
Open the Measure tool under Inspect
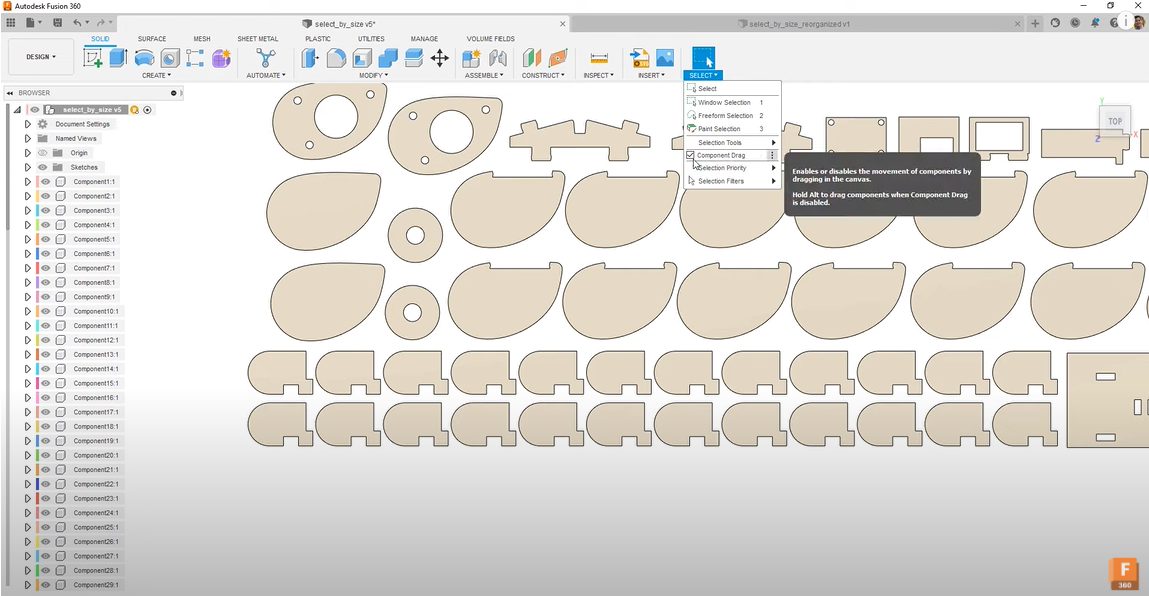coord(598,58)
